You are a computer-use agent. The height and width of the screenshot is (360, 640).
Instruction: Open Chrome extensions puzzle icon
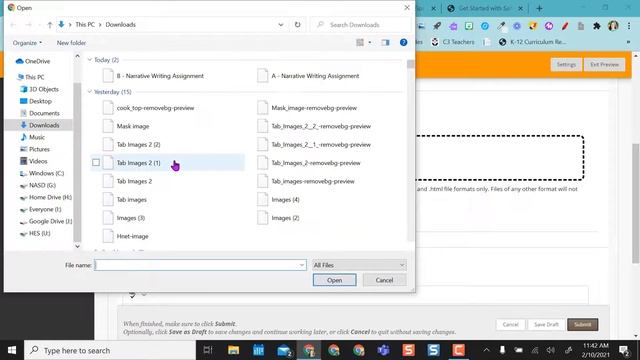pos(597,26)
